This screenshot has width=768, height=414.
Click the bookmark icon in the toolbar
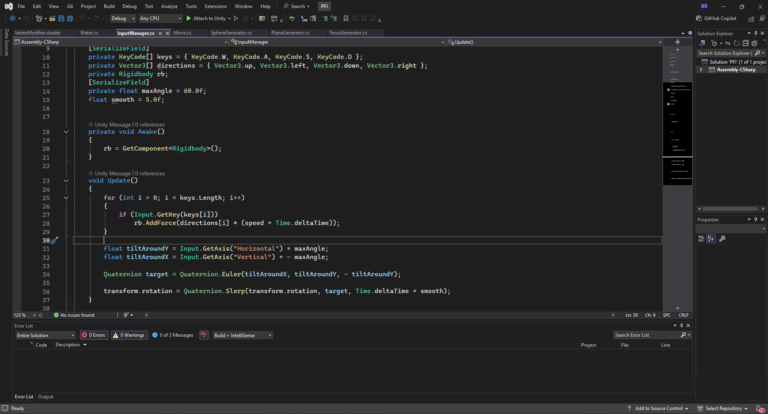click(346, 19)
